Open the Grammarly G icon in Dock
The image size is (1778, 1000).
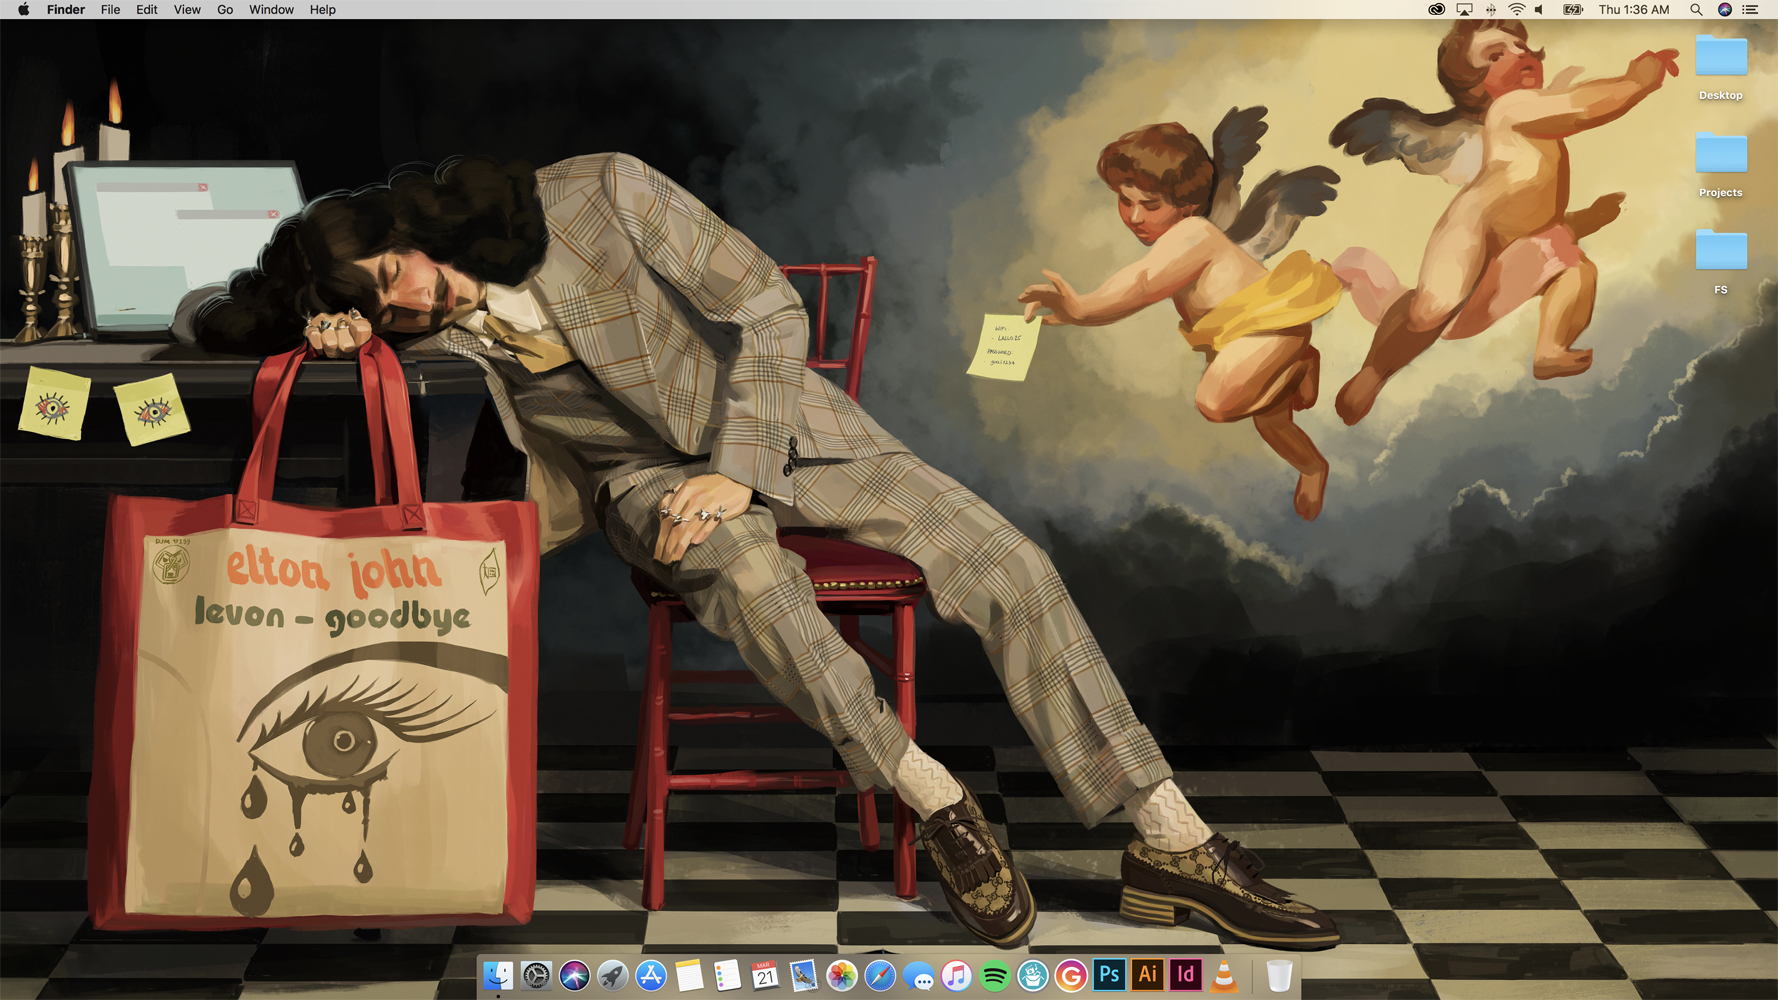click(1070, 975)
